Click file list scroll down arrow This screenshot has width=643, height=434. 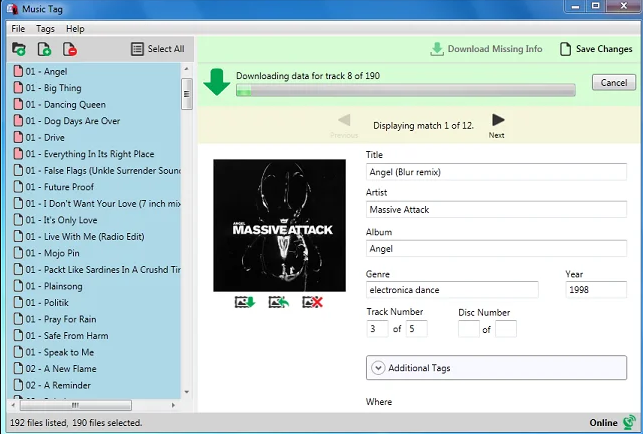(x=187, y=392)
